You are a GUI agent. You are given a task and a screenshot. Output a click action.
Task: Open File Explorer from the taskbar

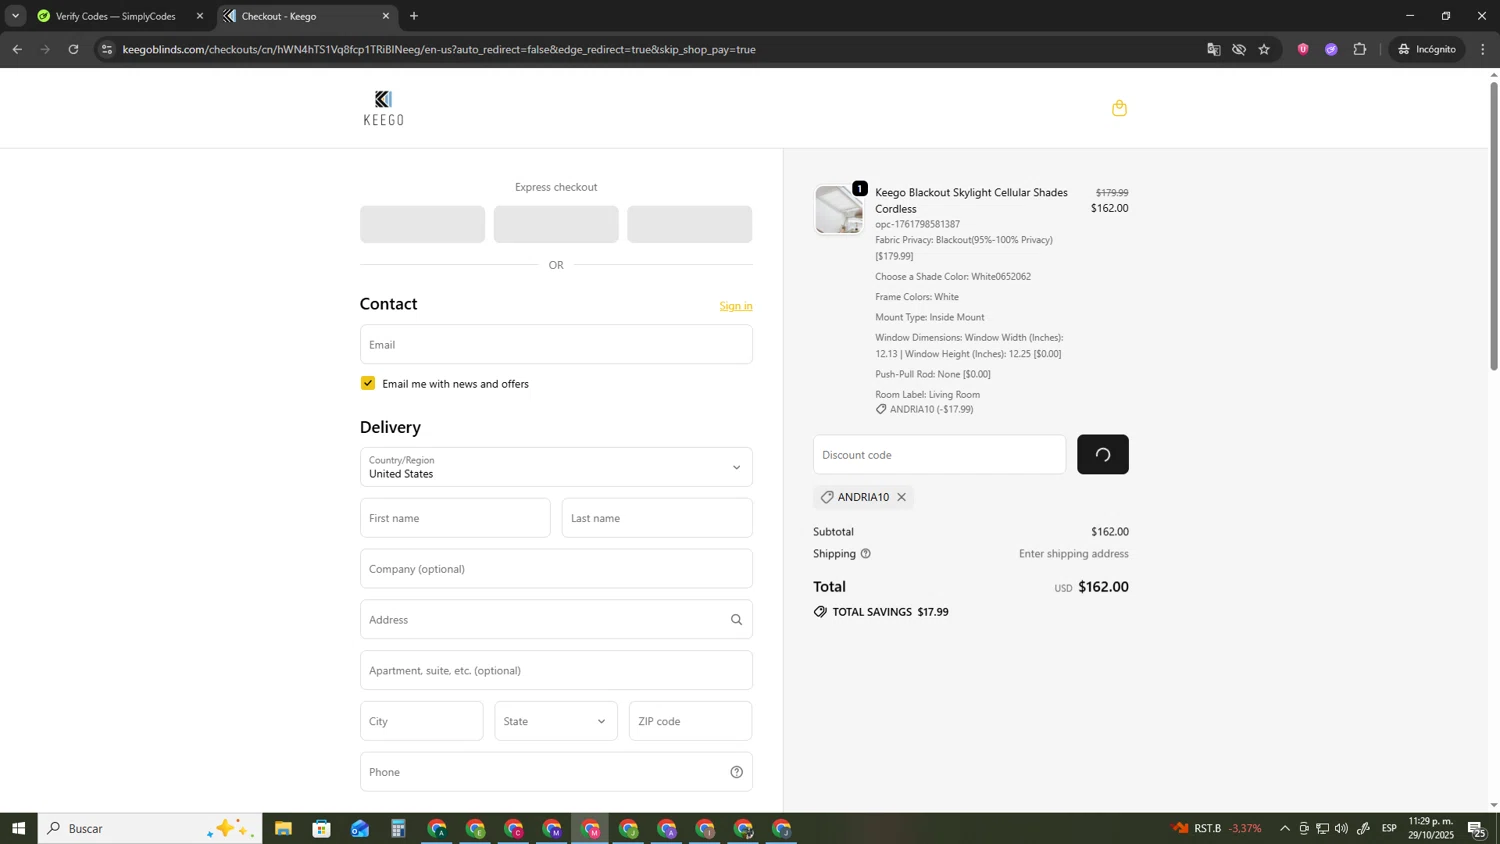pyautogui.click(x=283, y=829)
